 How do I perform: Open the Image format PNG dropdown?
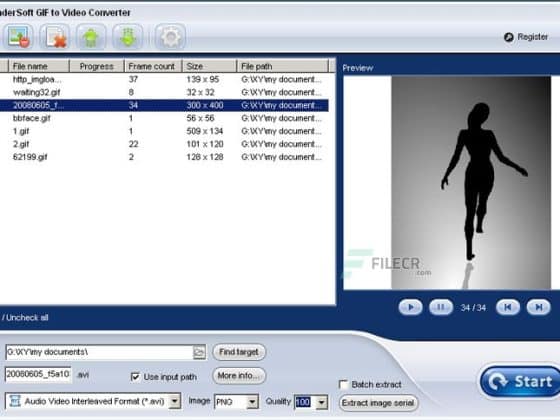pos(252,402)
